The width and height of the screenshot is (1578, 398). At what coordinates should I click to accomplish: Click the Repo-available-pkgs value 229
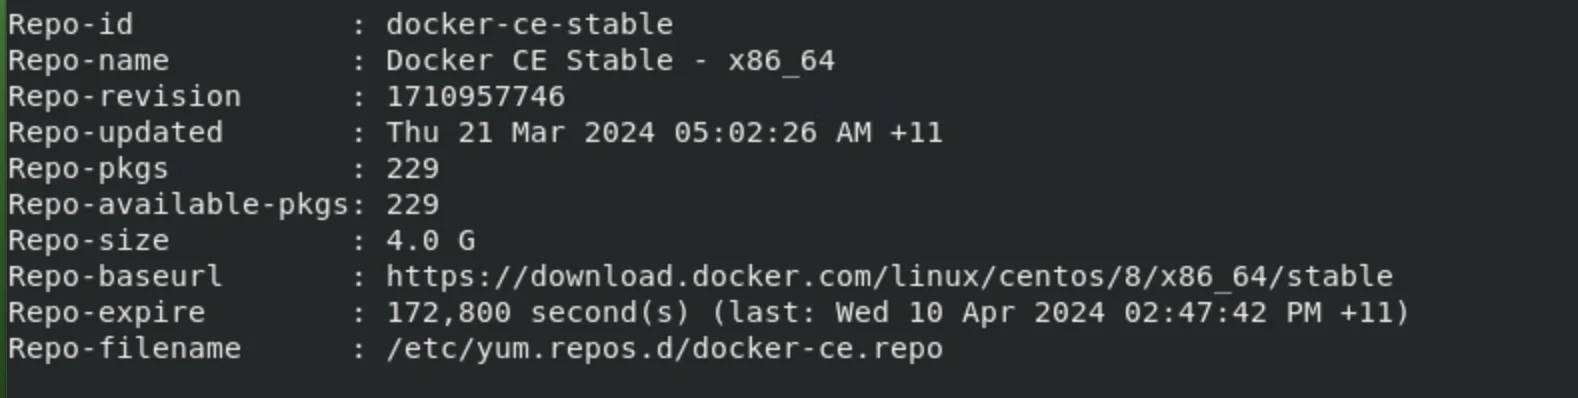pyautogui.click(x=412, y=204)
